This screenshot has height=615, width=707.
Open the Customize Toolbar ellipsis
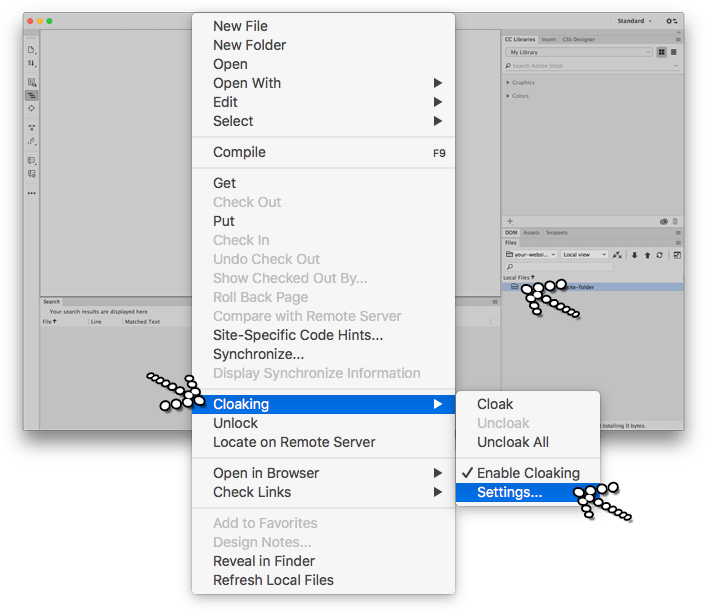(32, 193)
